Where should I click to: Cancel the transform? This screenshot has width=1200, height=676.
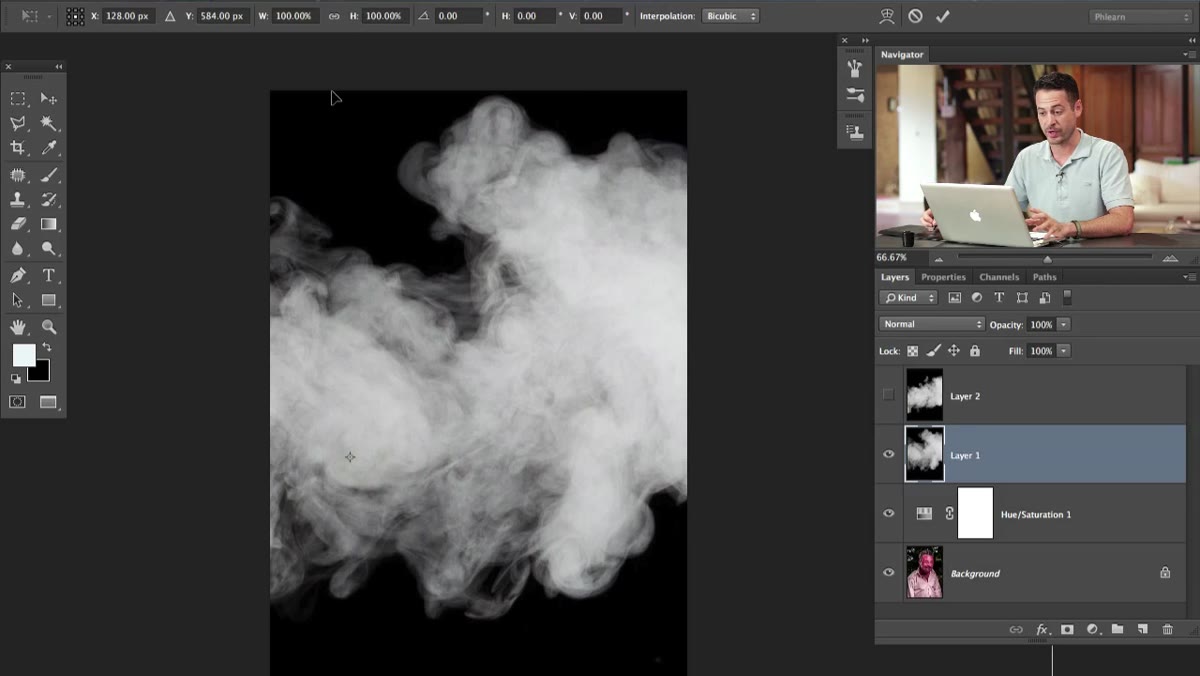pos(915,16)
